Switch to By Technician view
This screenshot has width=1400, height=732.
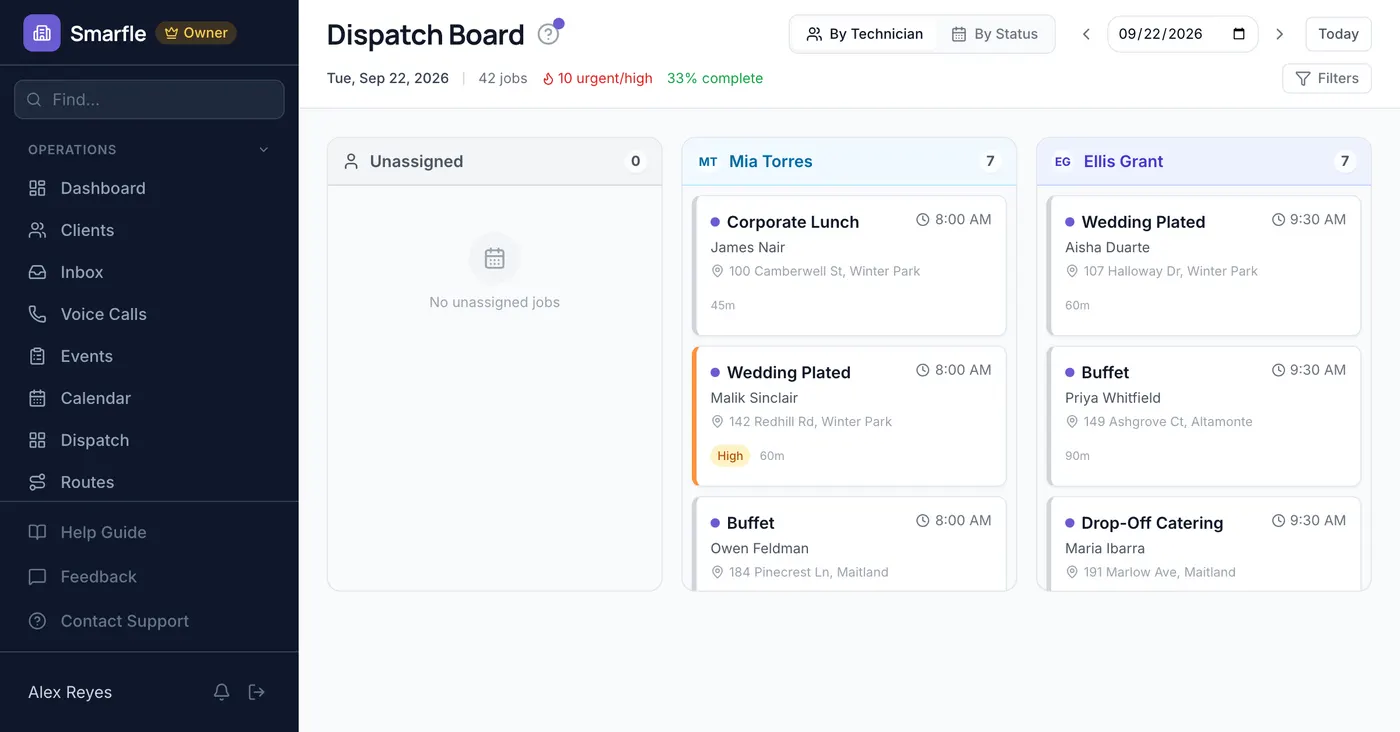pyautogui.click(x=864, y=34)
